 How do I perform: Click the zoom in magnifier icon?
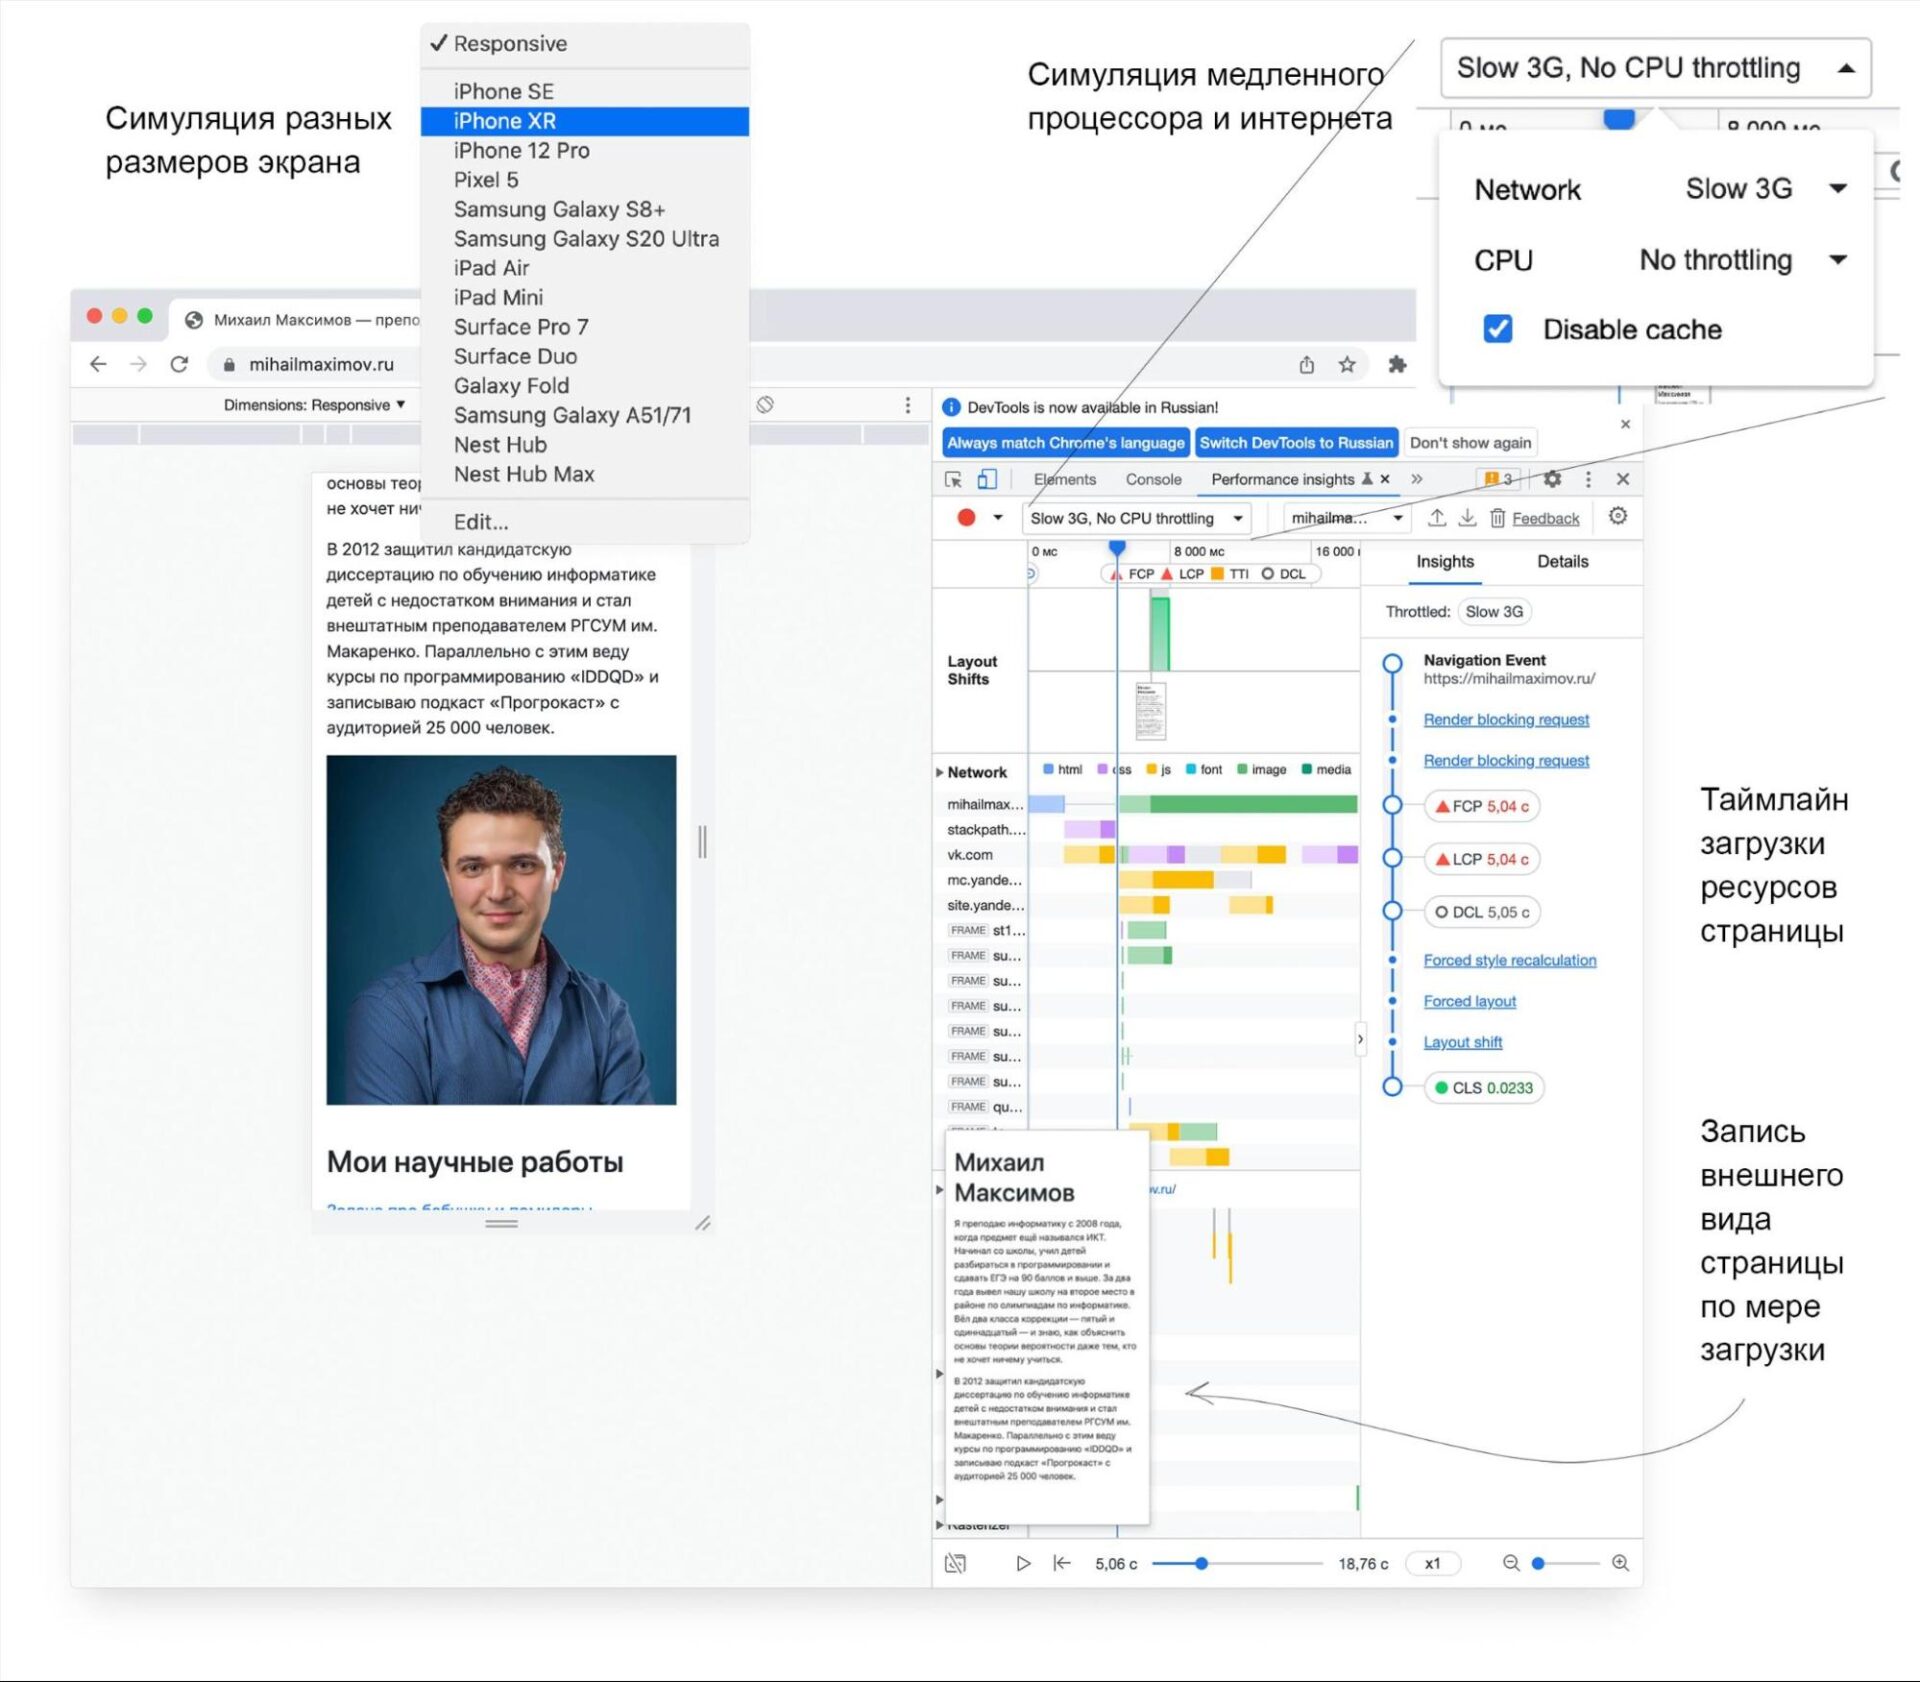click(1620, 1563)
